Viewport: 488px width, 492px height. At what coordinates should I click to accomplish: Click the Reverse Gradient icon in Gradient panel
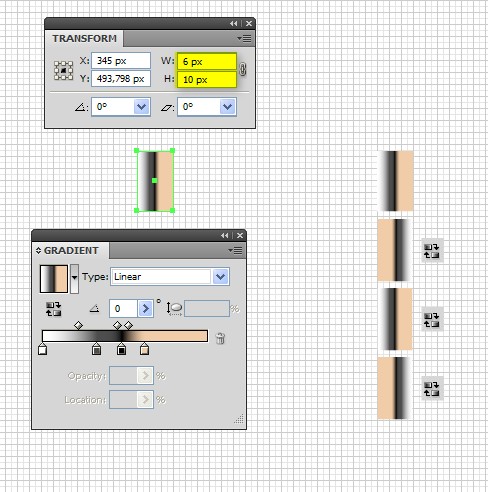click(x=54, y=309)
